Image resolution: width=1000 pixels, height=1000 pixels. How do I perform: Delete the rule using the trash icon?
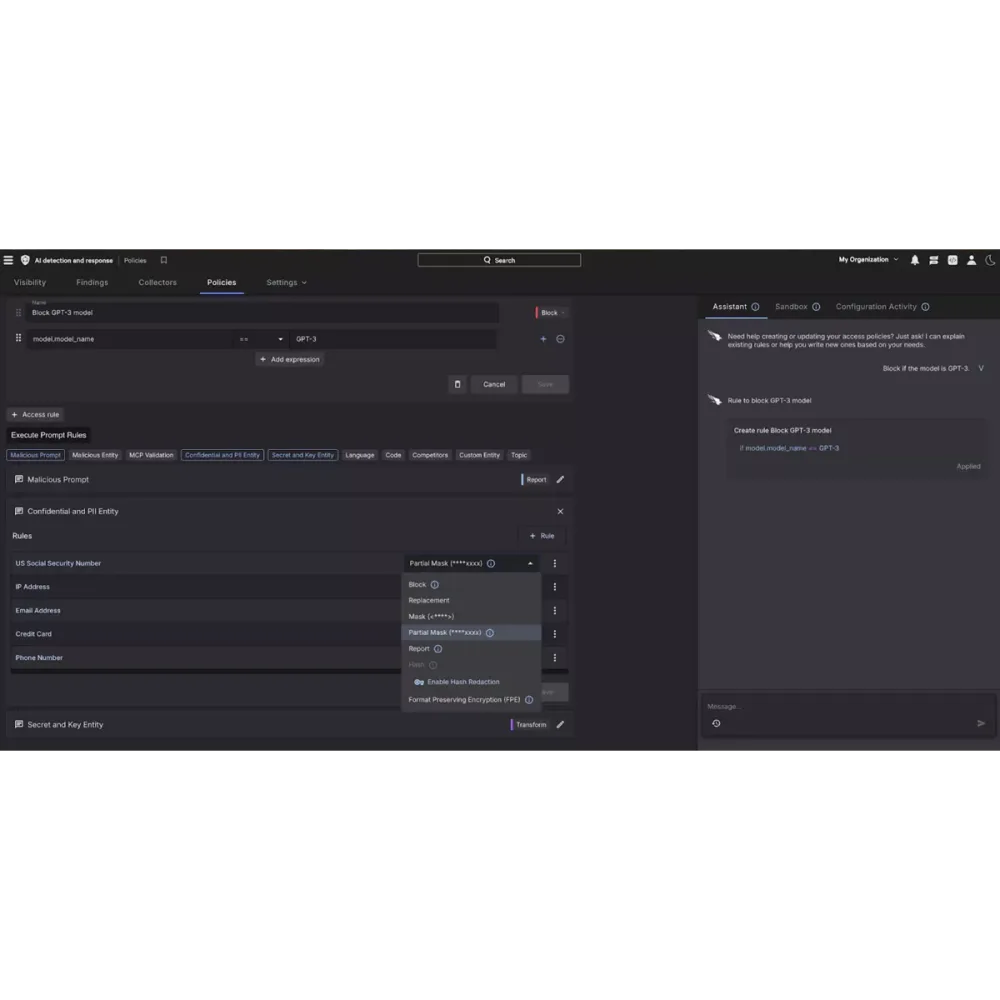(457, 385)
